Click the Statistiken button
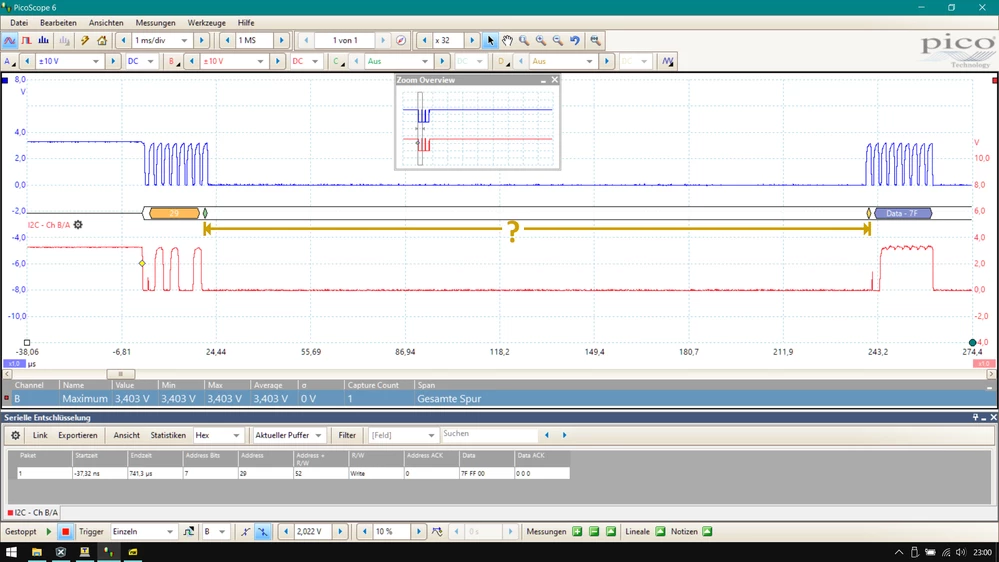 point(168,435)
